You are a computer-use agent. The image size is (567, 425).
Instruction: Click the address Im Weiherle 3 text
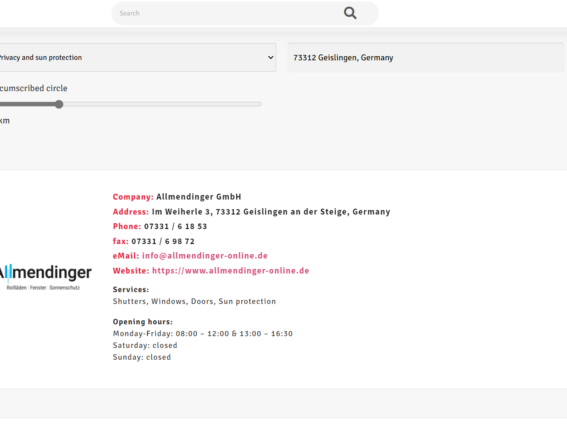pyautogui.click(x=271, y=212)
